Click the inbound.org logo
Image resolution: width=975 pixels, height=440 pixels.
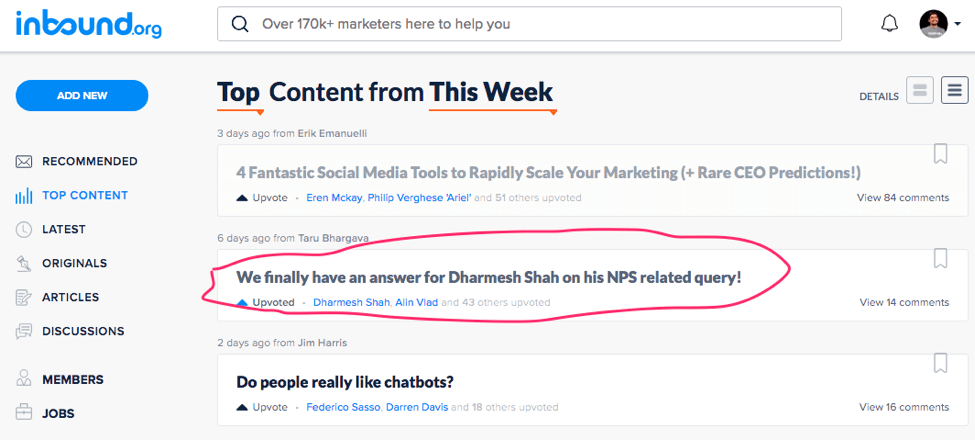pyautogui.click(x=88, y=24)
